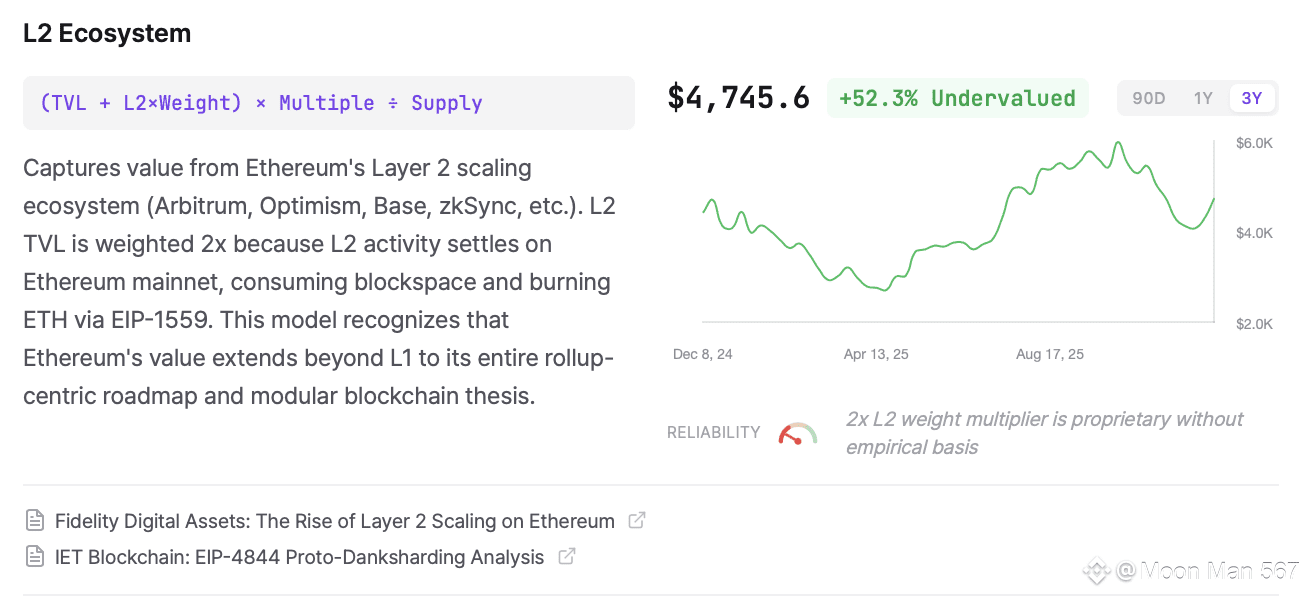This screenshot has width=1308, height=596.
Task: Click the reliability gauge icon
Action: coord(798,433)
